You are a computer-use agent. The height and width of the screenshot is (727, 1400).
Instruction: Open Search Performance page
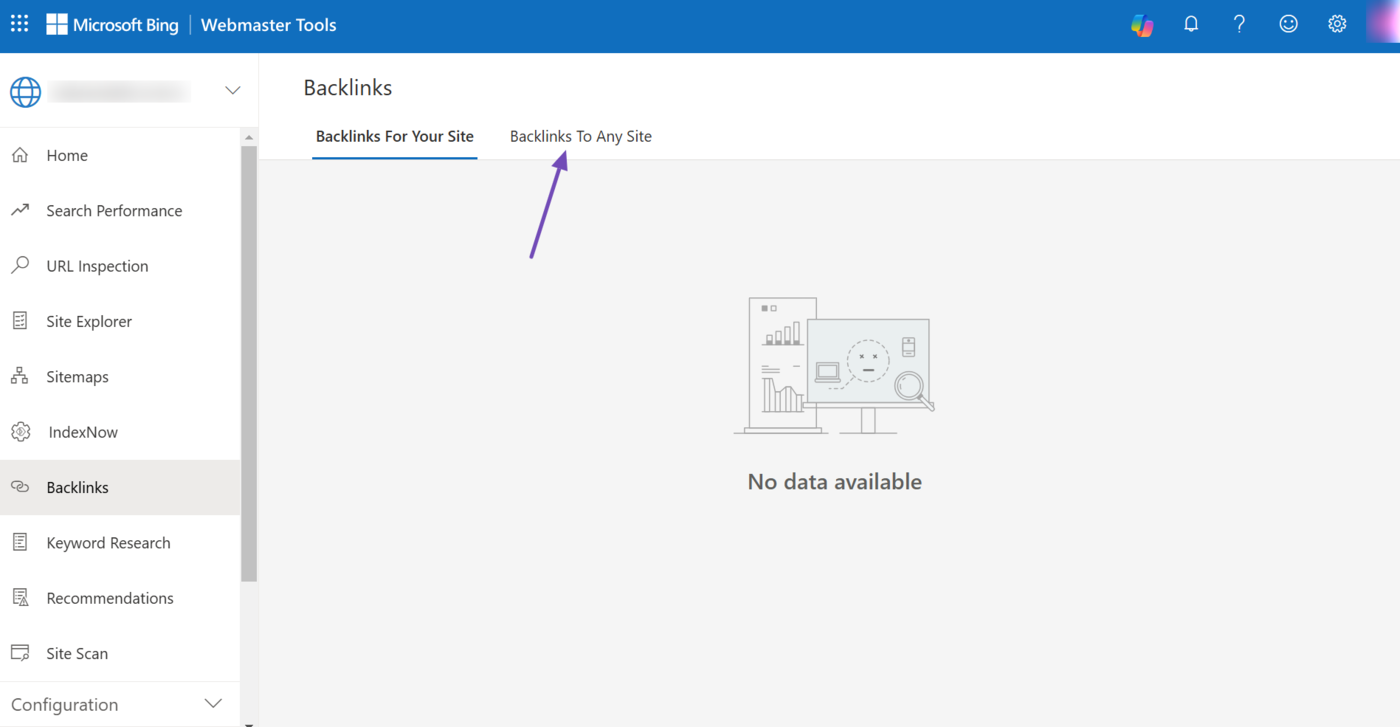pyautogui.click(x=114, y=211)
